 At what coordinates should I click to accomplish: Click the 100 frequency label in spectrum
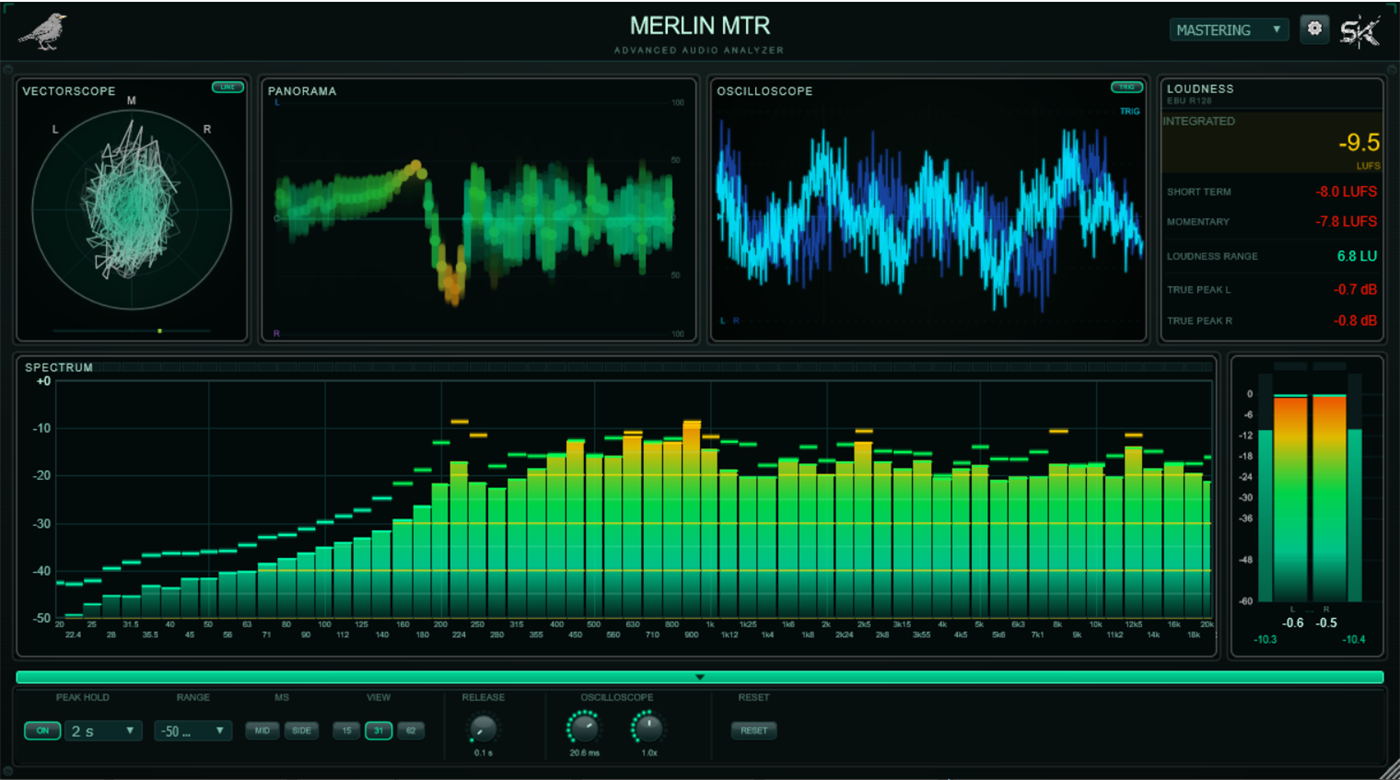pos(324,624)
